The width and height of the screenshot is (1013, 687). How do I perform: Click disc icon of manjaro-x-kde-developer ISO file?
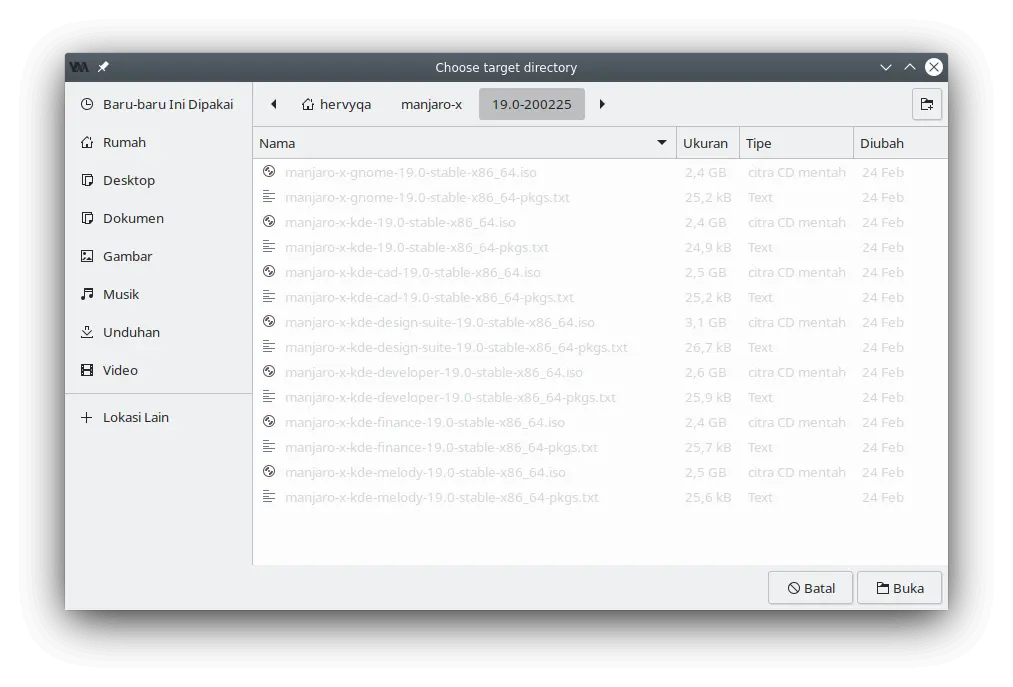(269, 372)
